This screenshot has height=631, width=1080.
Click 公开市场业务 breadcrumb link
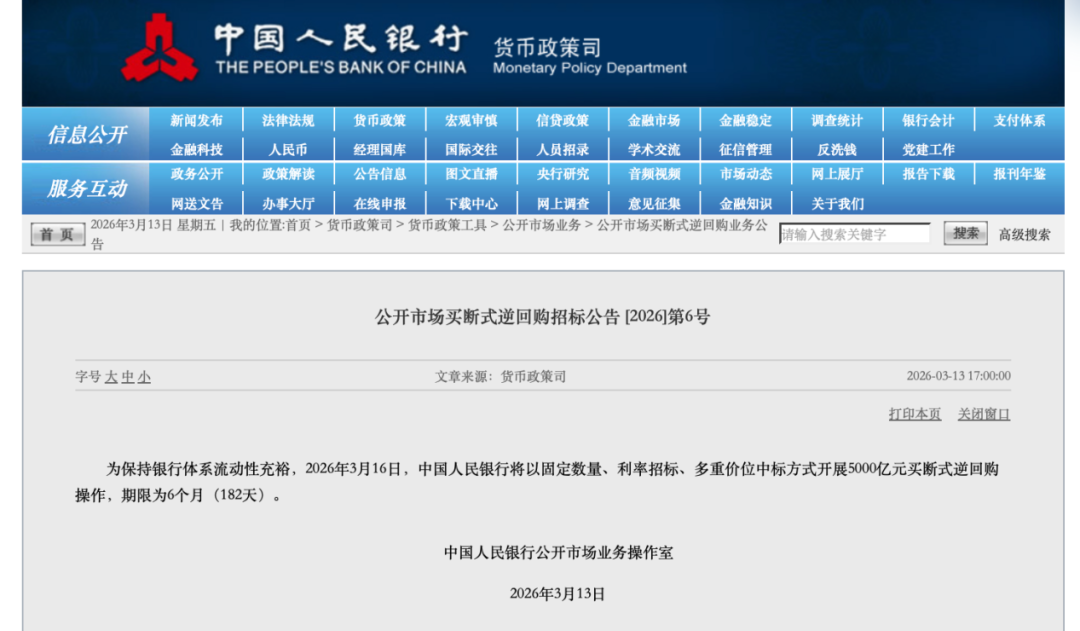541,226
